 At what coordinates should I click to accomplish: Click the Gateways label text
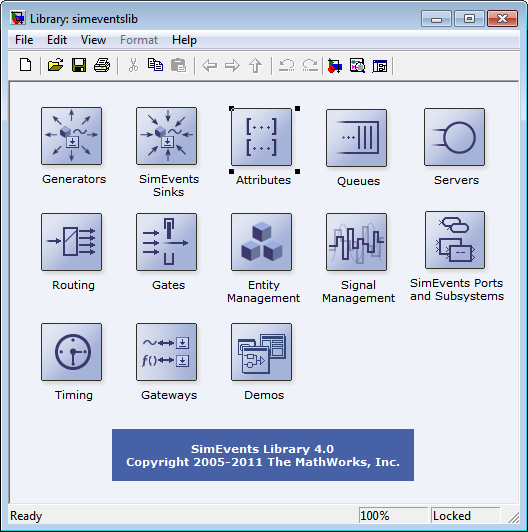pos(169,395)
